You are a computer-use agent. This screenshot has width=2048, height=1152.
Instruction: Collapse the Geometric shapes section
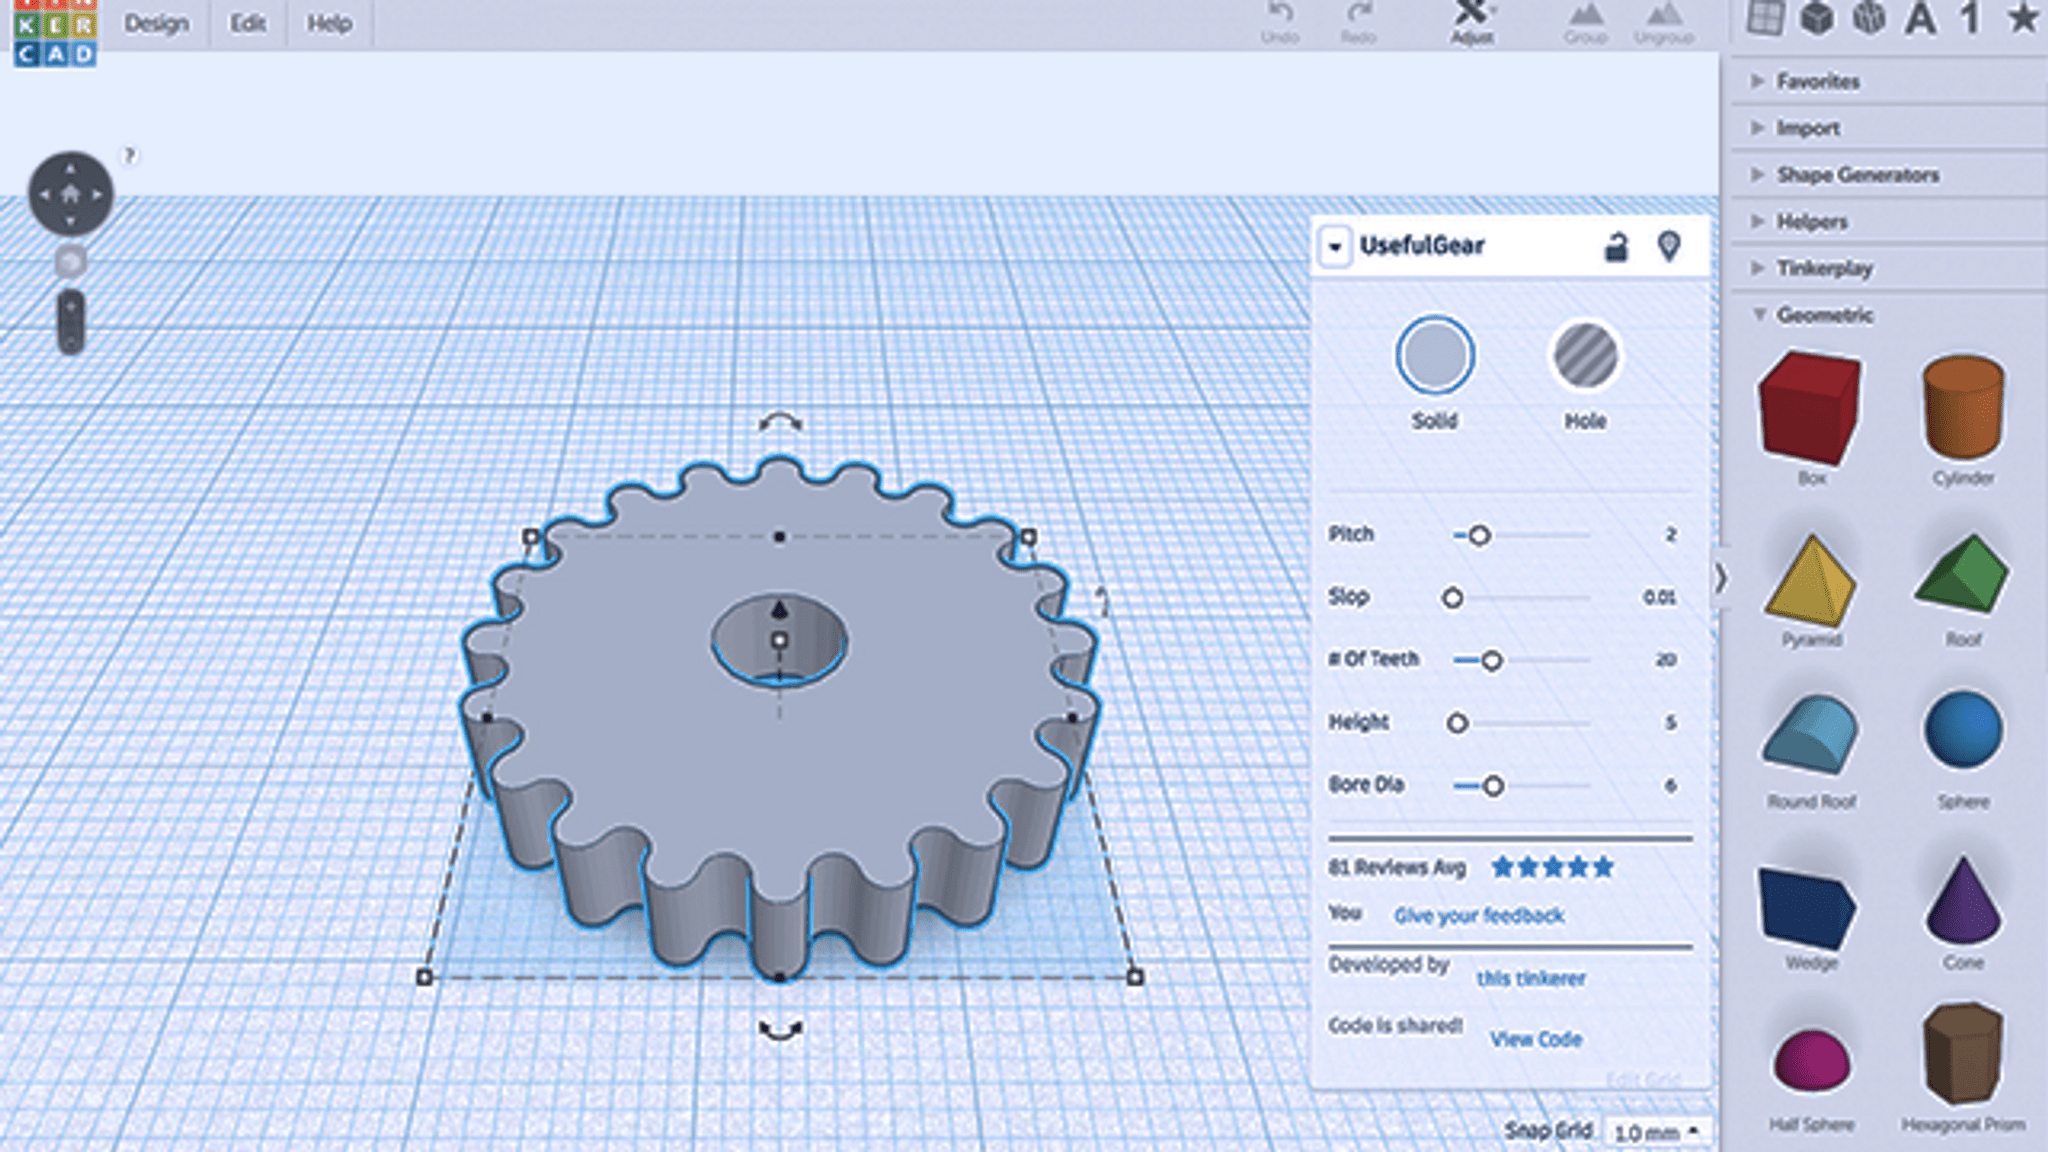click(x=1824, y=315)
